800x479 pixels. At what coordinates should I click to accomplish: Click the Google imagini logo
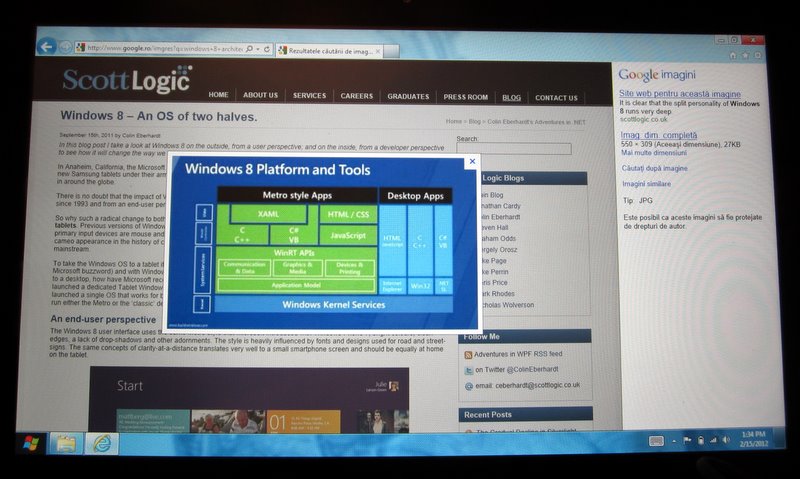[x=657, y=75]
